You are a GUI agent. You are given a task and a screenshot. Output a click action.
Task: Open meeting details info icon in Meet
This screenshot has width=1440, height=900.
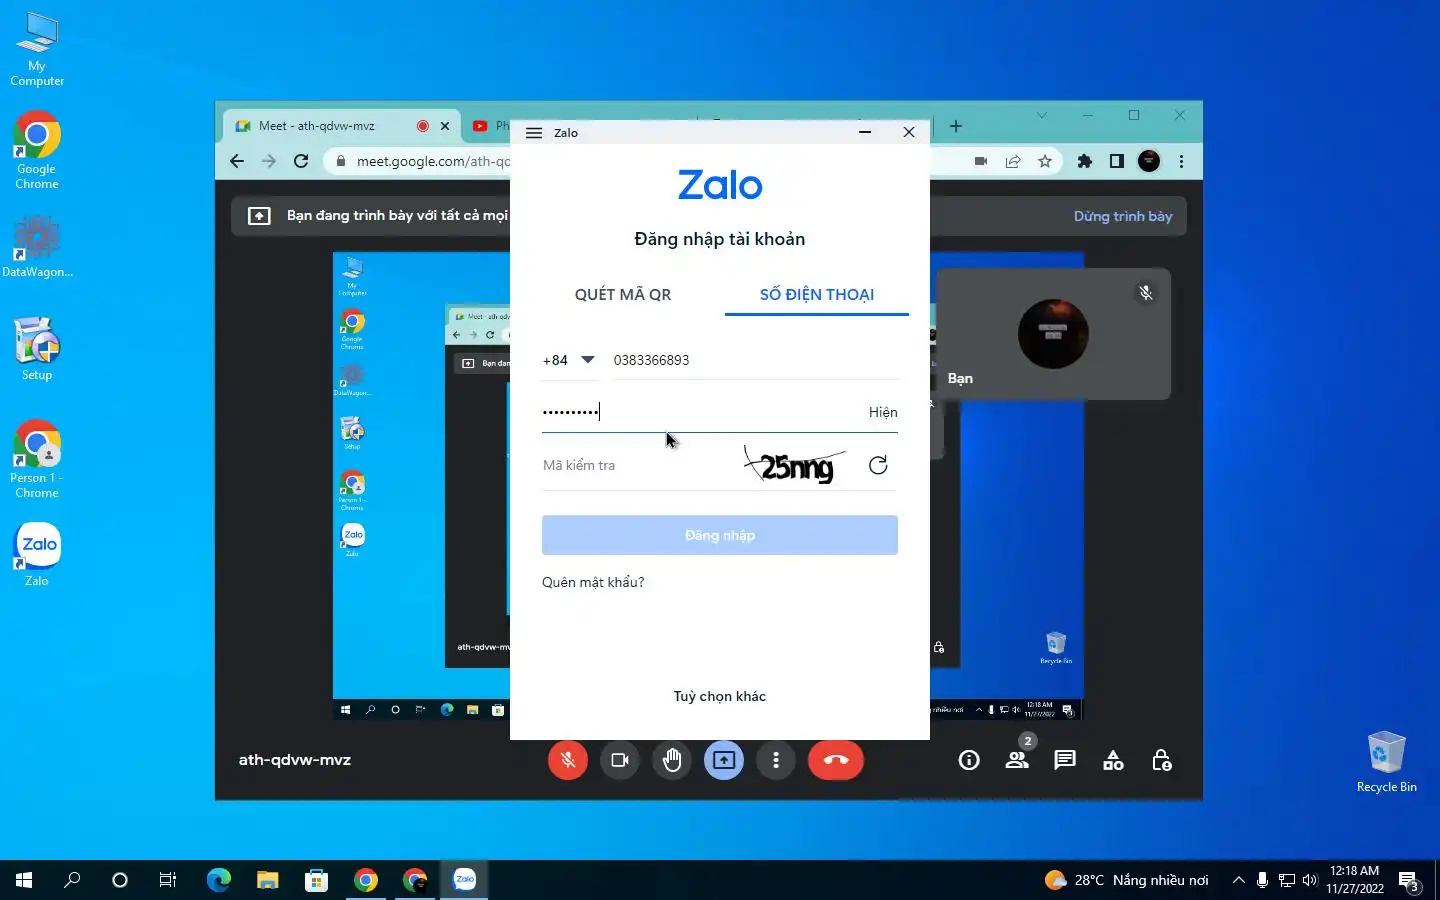coord(969,760)
